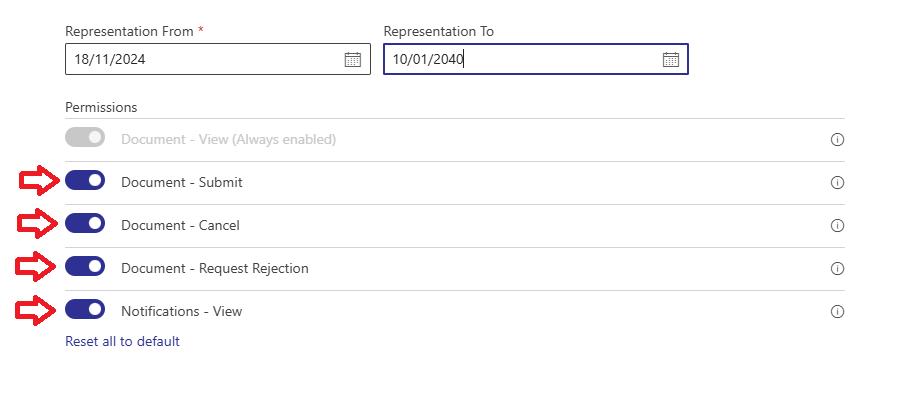906x397 pixels.
Task: Show info for Document - Request Rejection
Action: pyautogui.click(x=837, y=269)
